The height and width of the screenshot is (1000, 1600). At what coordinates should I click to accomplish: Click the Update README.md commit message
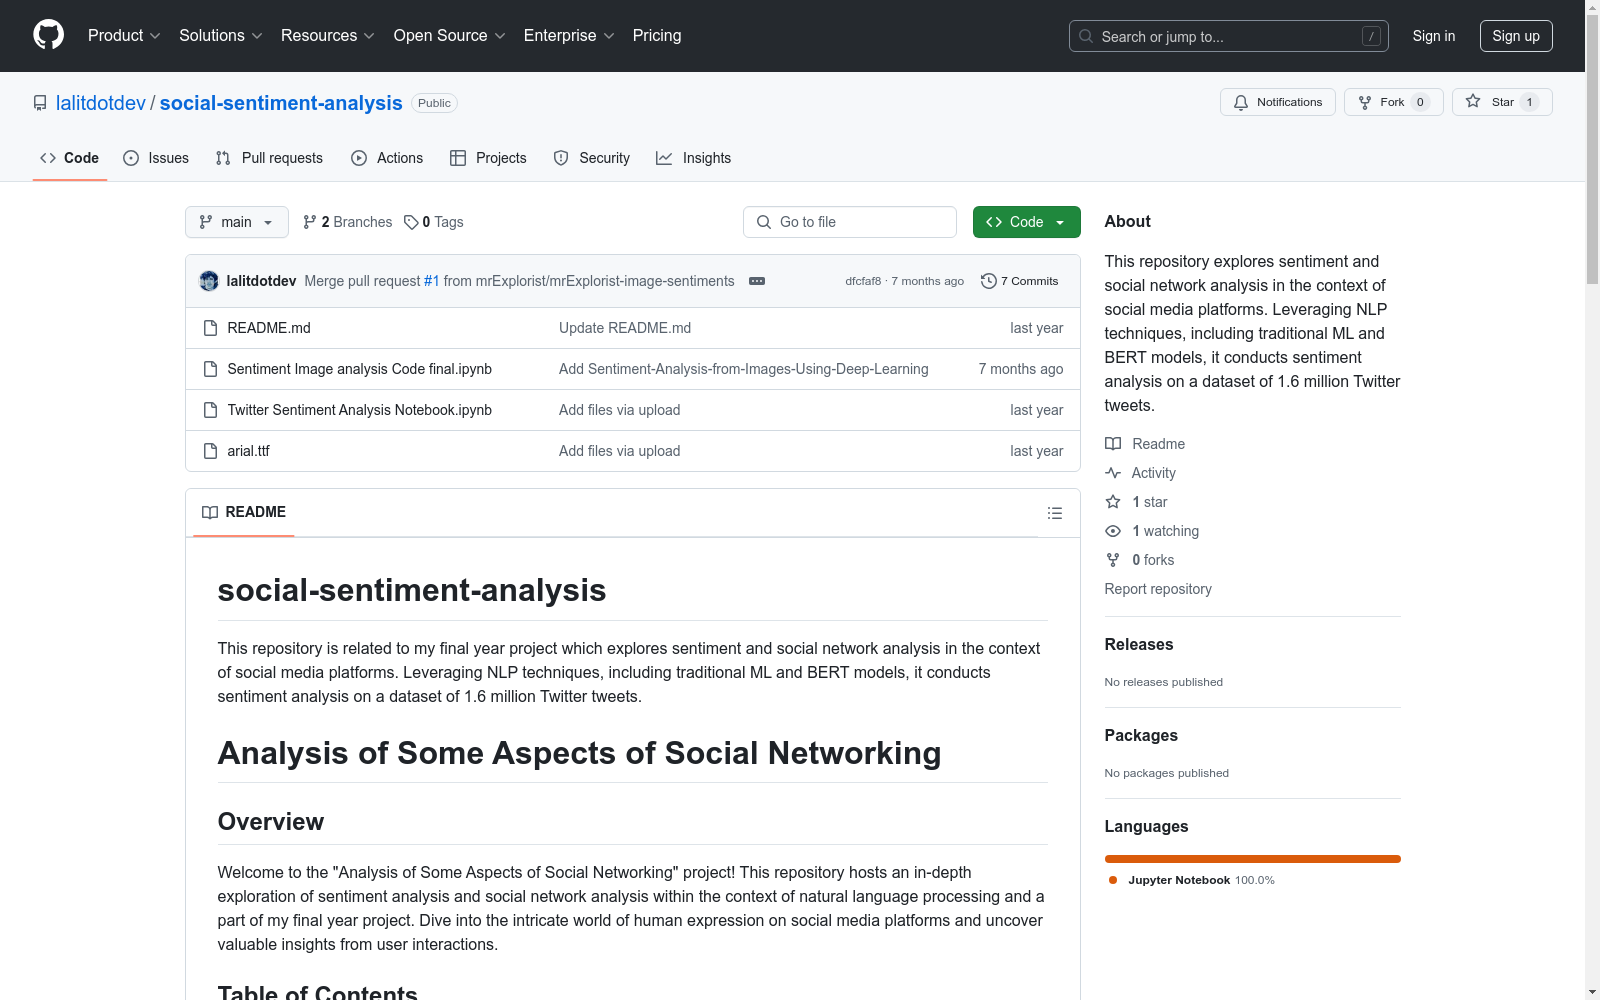tap(625, 328)
